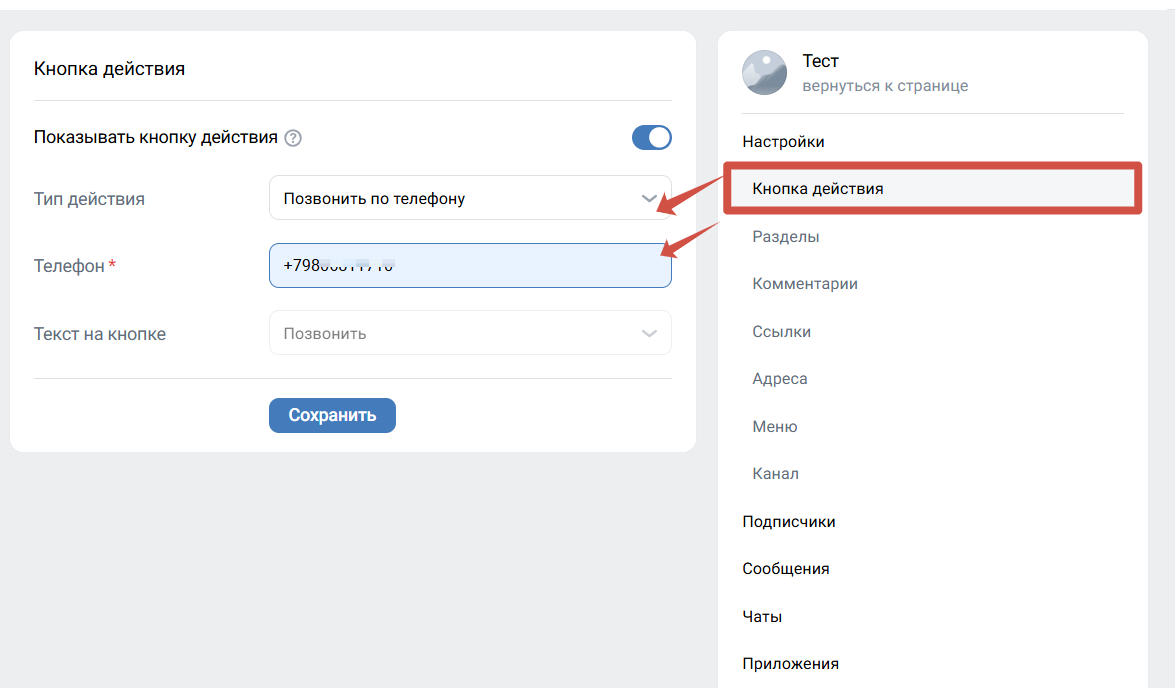1175x688 pixels.
Task: Select Кнопка действия menu item
Action: 932,188
